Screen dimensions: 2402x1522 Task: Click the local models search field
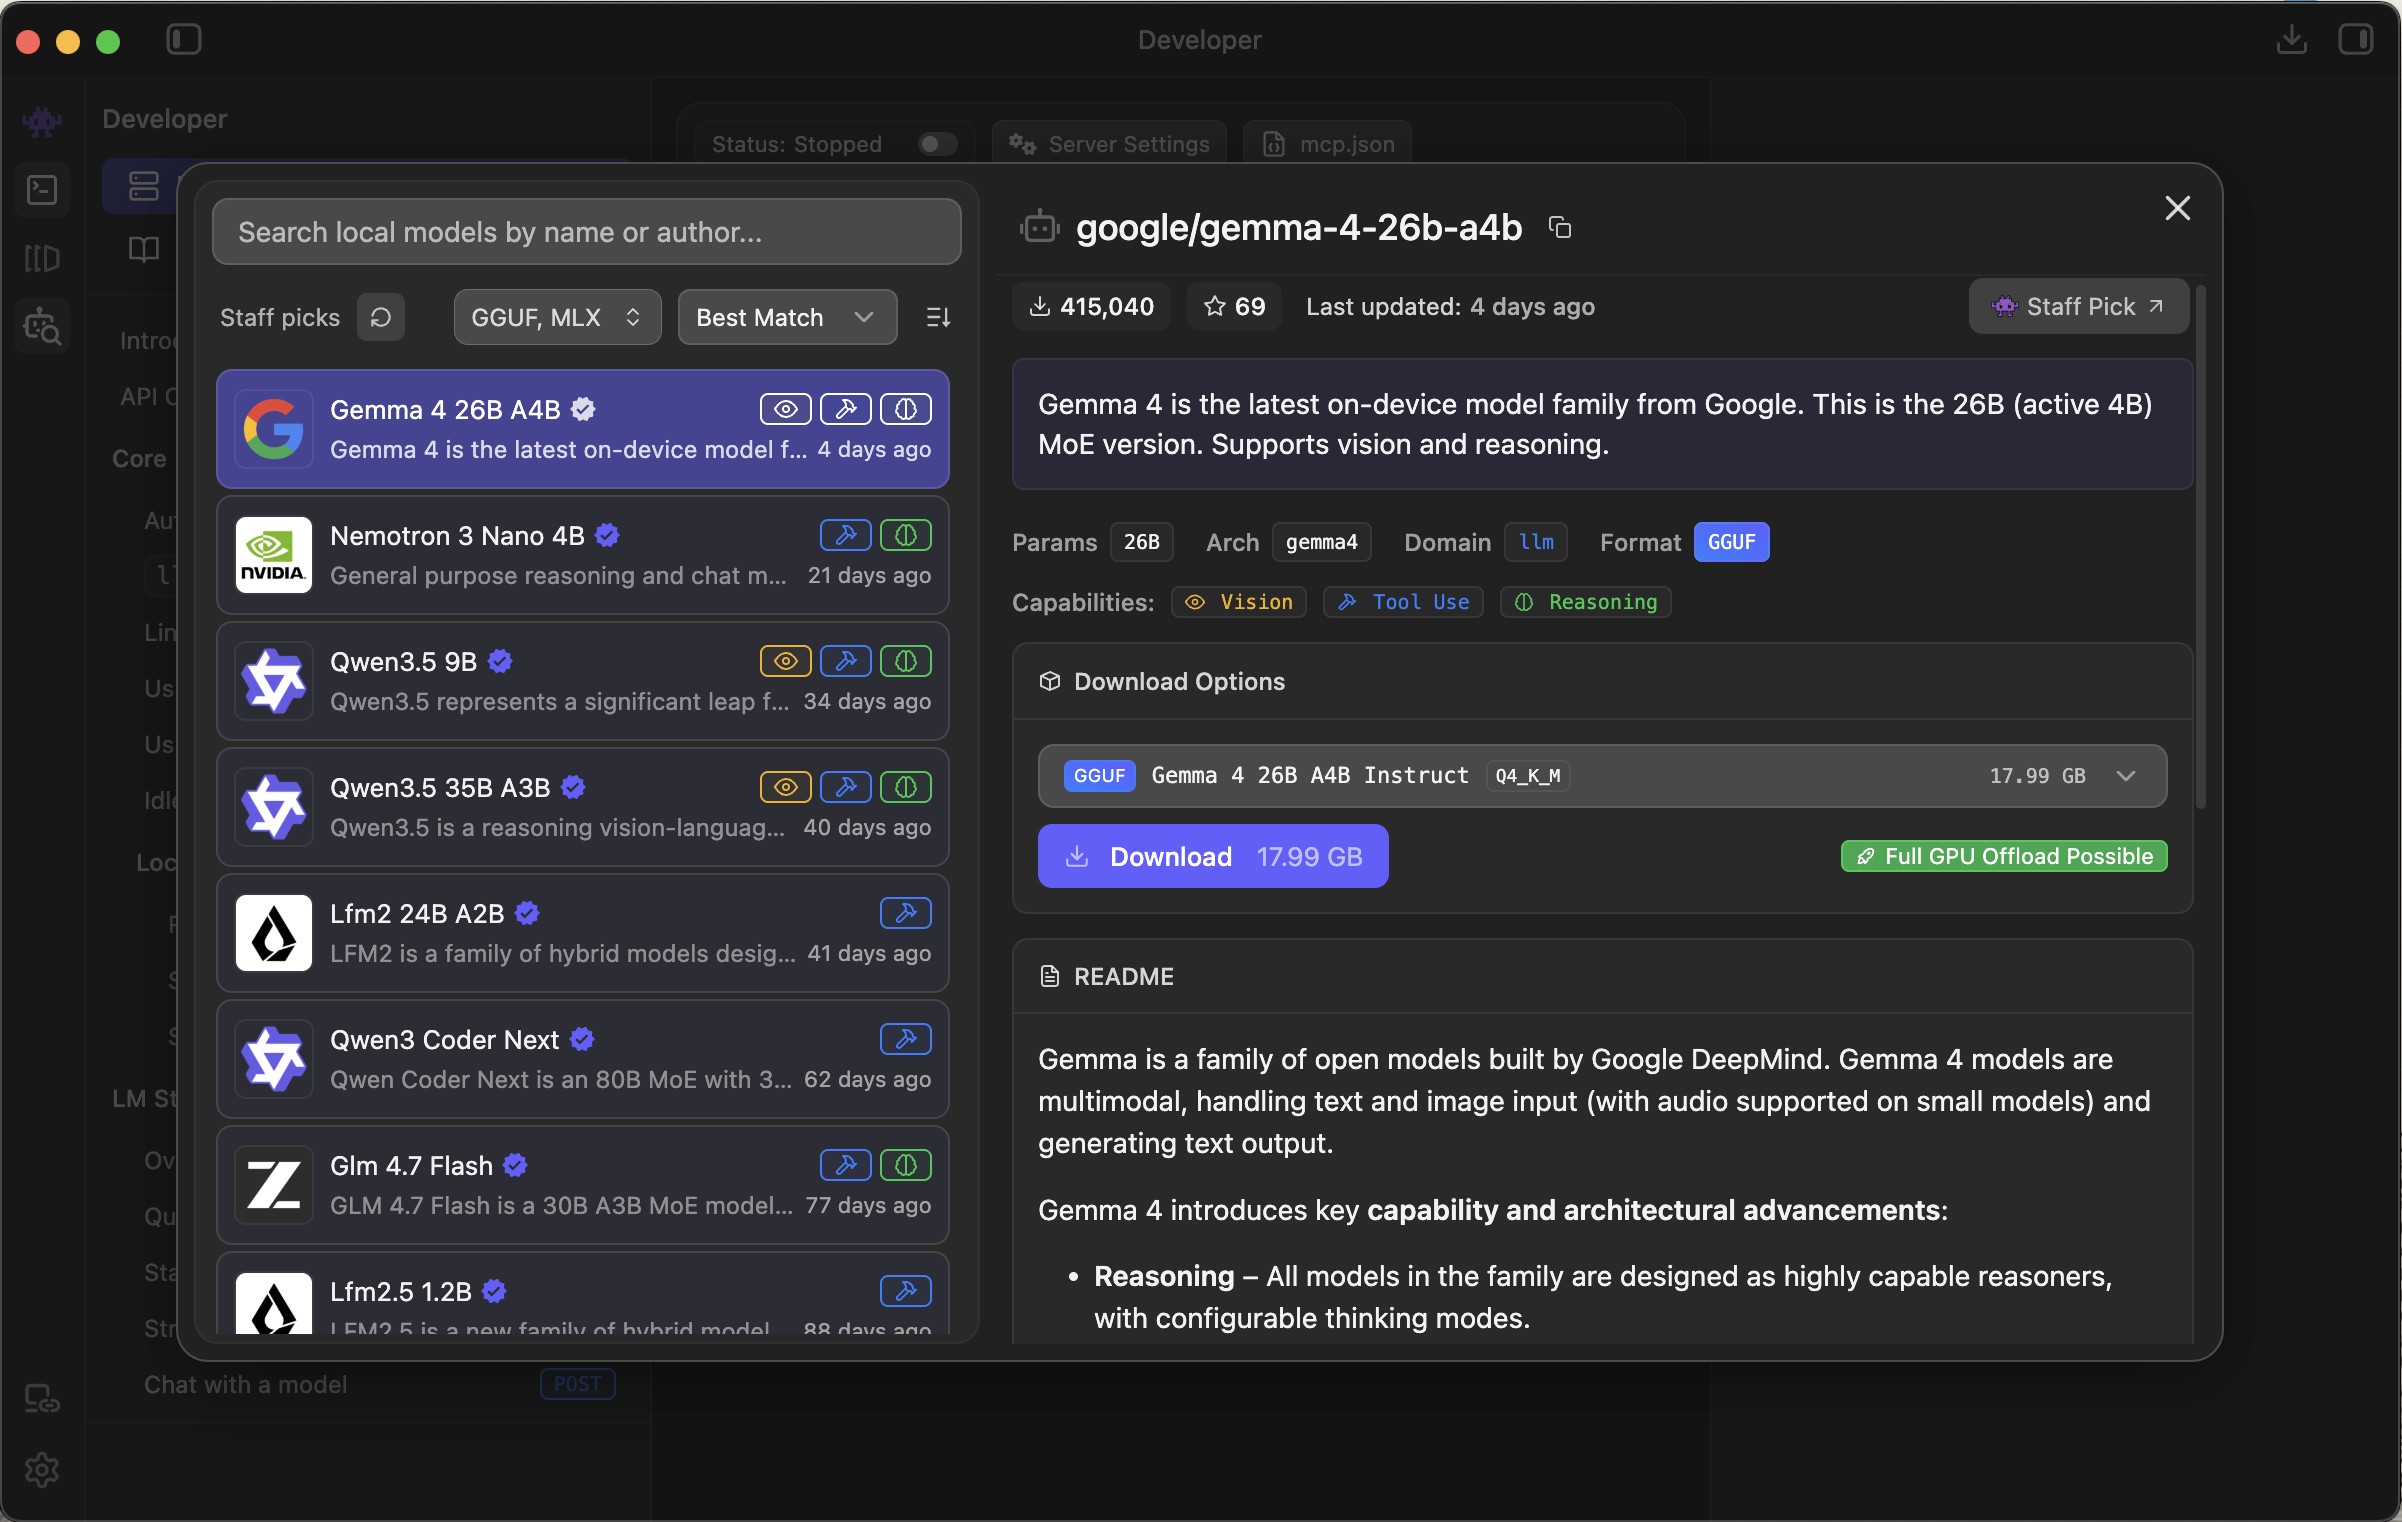tap(587, 231)
